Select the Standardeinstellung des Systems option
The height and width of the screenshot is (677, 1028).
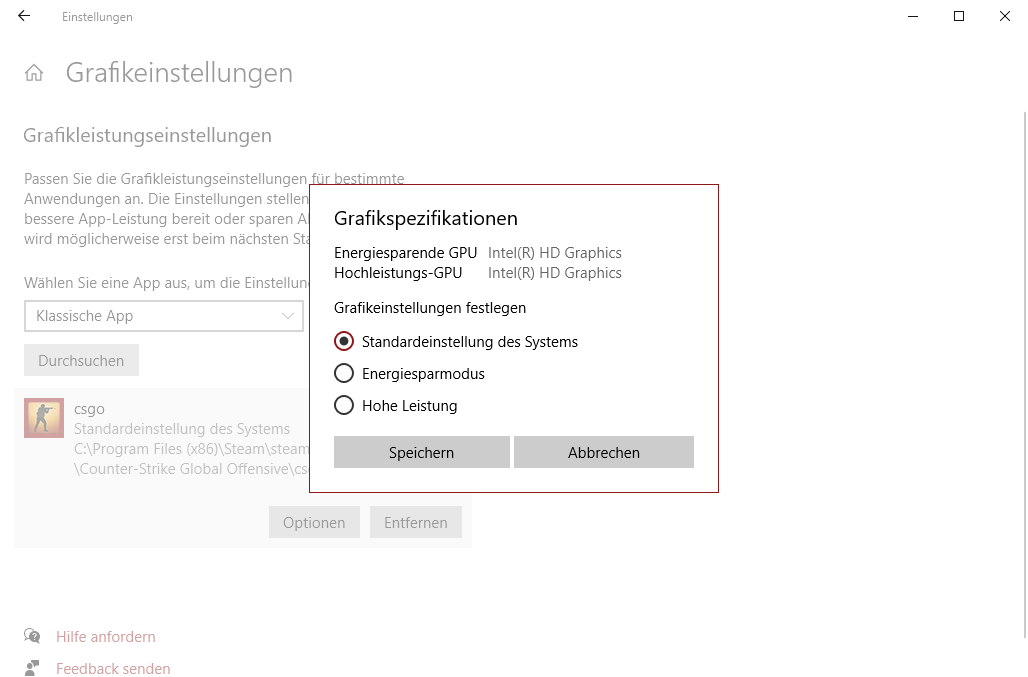344,341
